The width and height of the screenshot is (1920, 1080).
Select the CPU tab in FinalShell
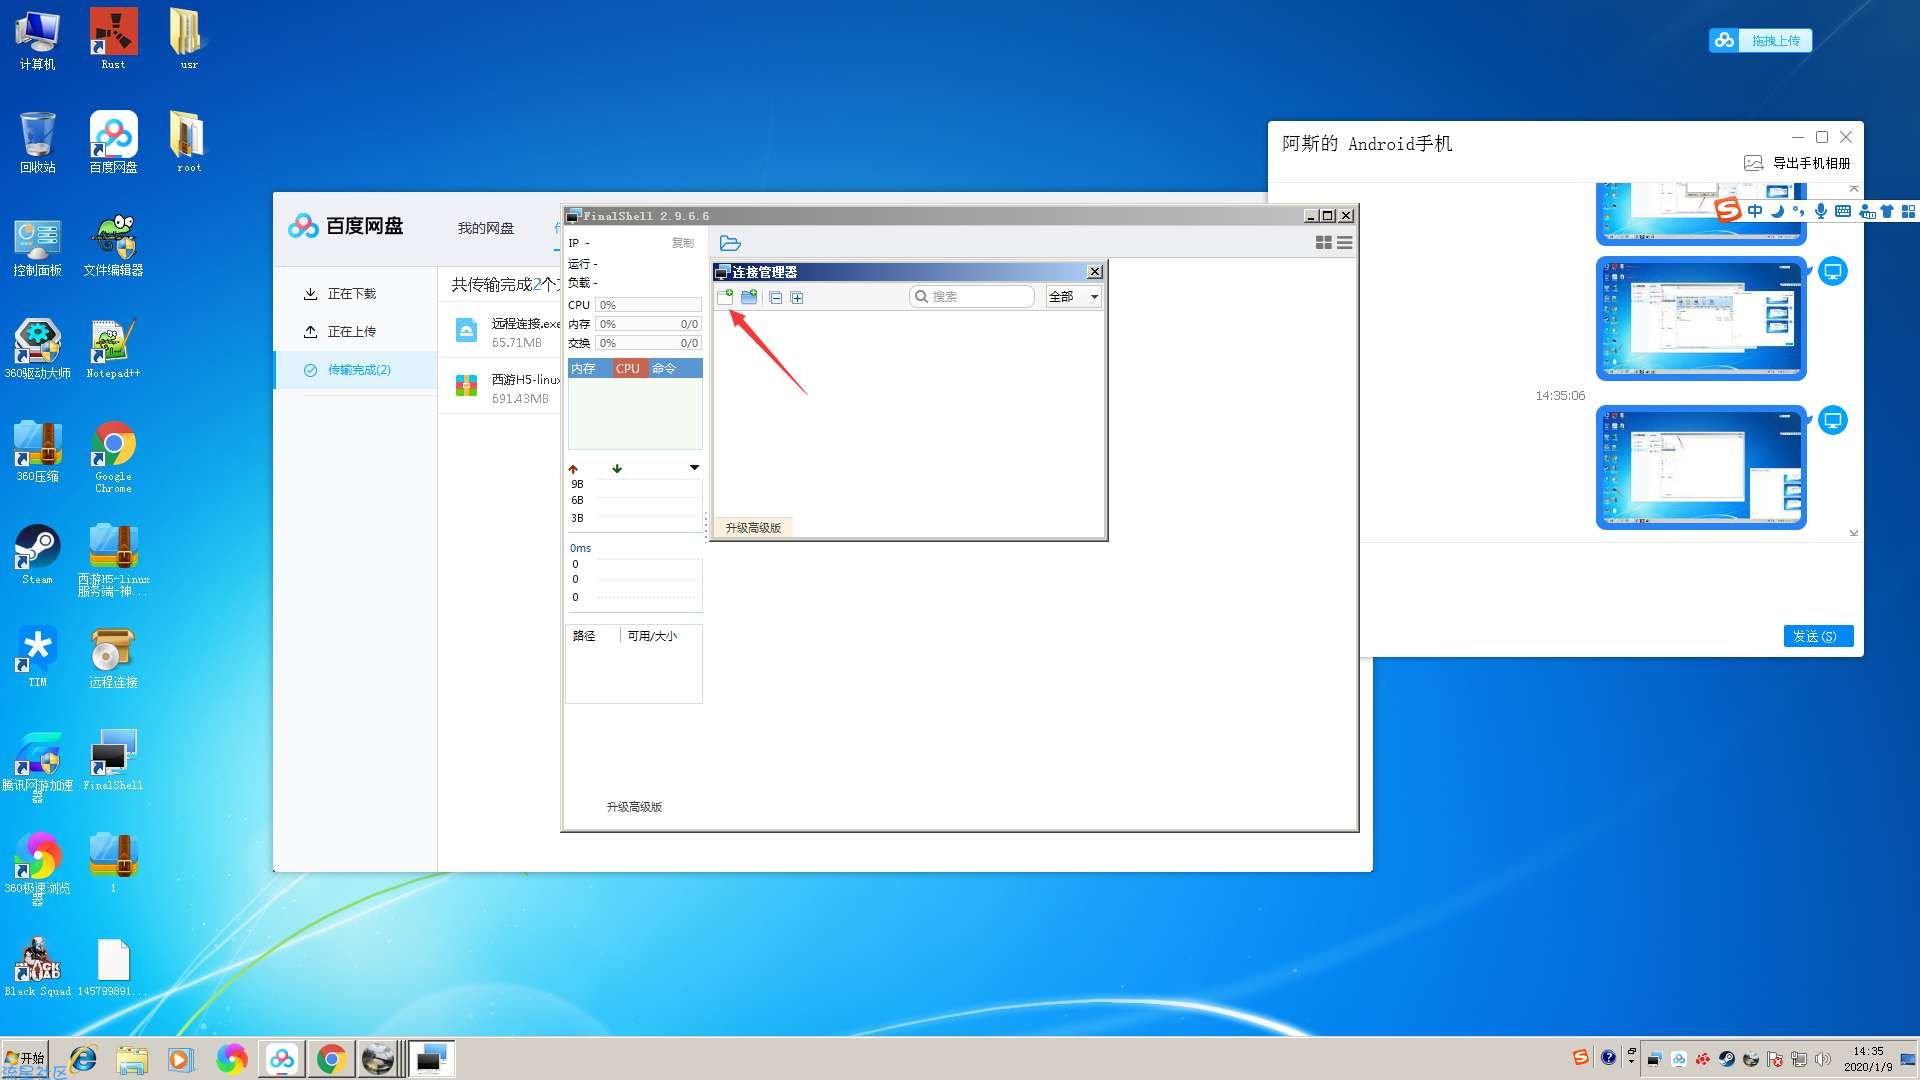coord(628,369)
